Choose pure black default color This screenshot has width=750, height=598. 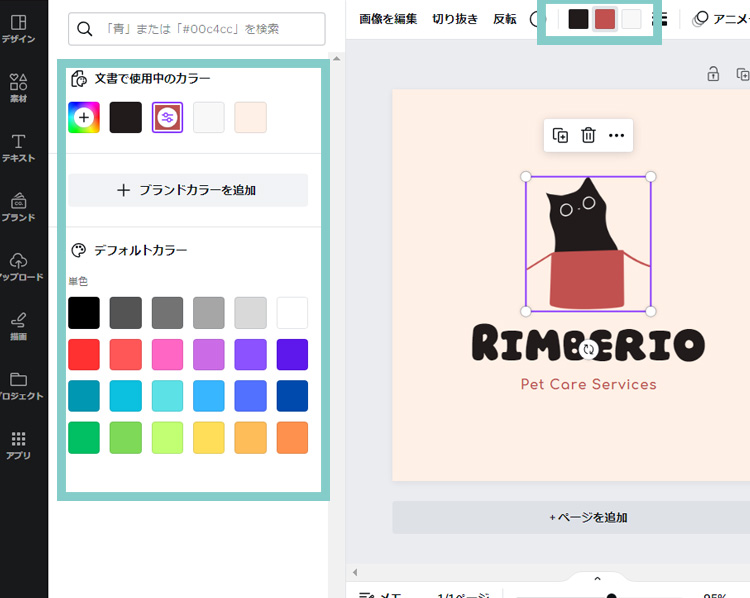[x=84, y=313]
